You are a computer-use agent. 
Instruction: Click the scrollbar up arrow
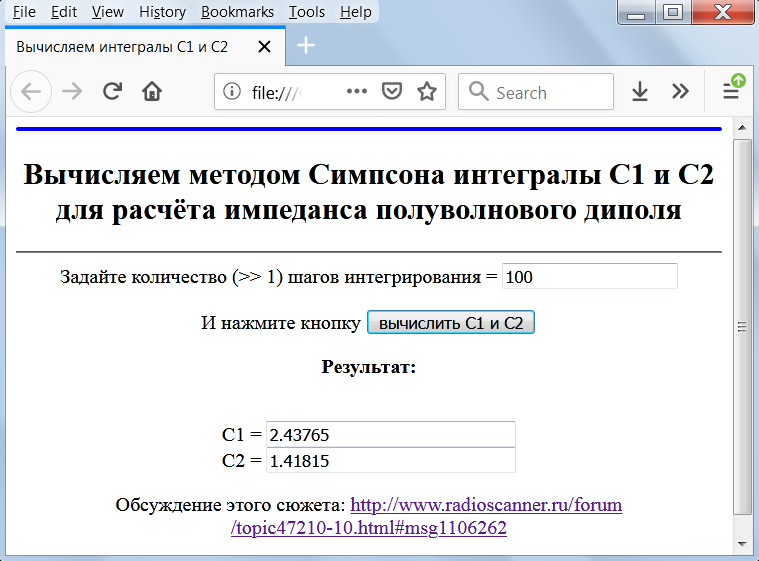[x=742, y=128]
